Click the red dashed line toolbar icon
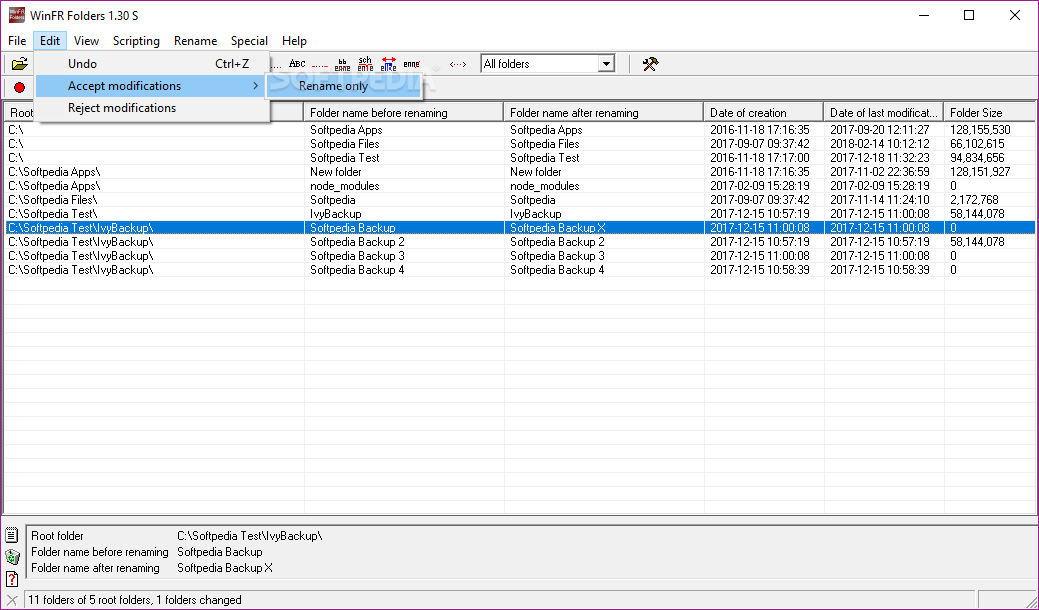This screenshot has width=1039, height=610. click(x=320, y=65)
